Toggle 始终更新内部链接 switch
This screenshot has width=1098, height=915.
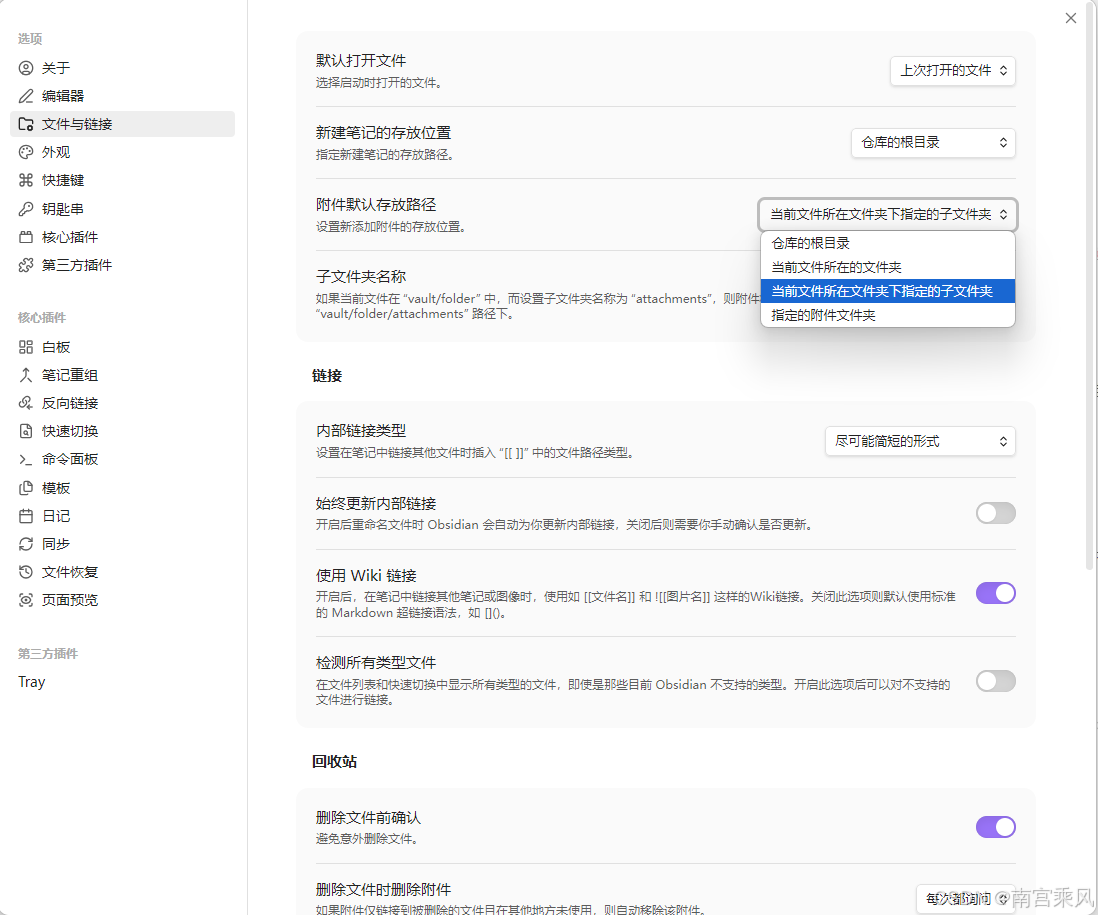pyautogui.click(x=995, y=513)
